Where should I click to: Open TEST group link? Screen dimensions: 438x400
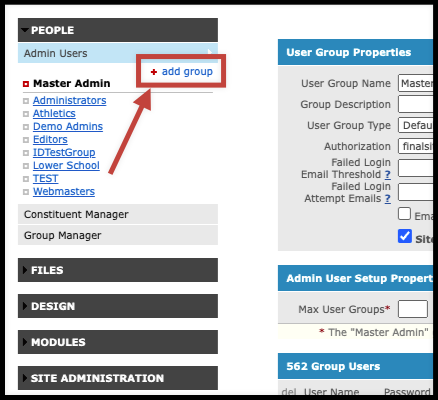[45, 178]
